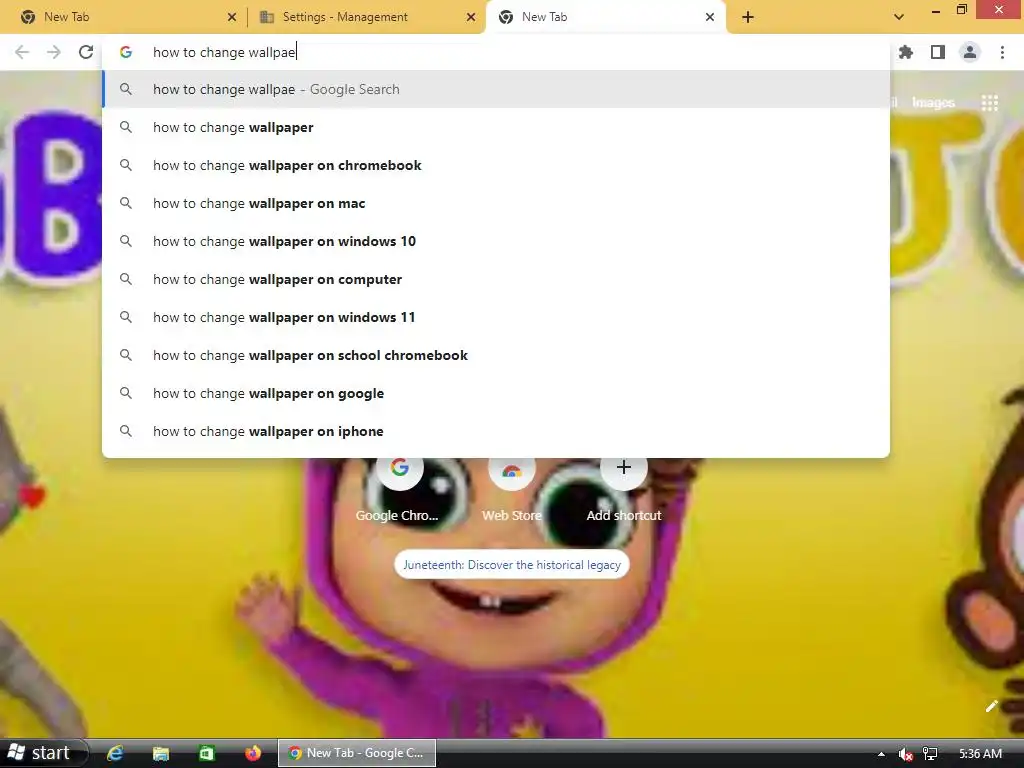Screen dimensions: 1024x768
Task: Select New Tab - Google Chrome taskbar button
Action: pyautogui.click(x=357, y=753)
